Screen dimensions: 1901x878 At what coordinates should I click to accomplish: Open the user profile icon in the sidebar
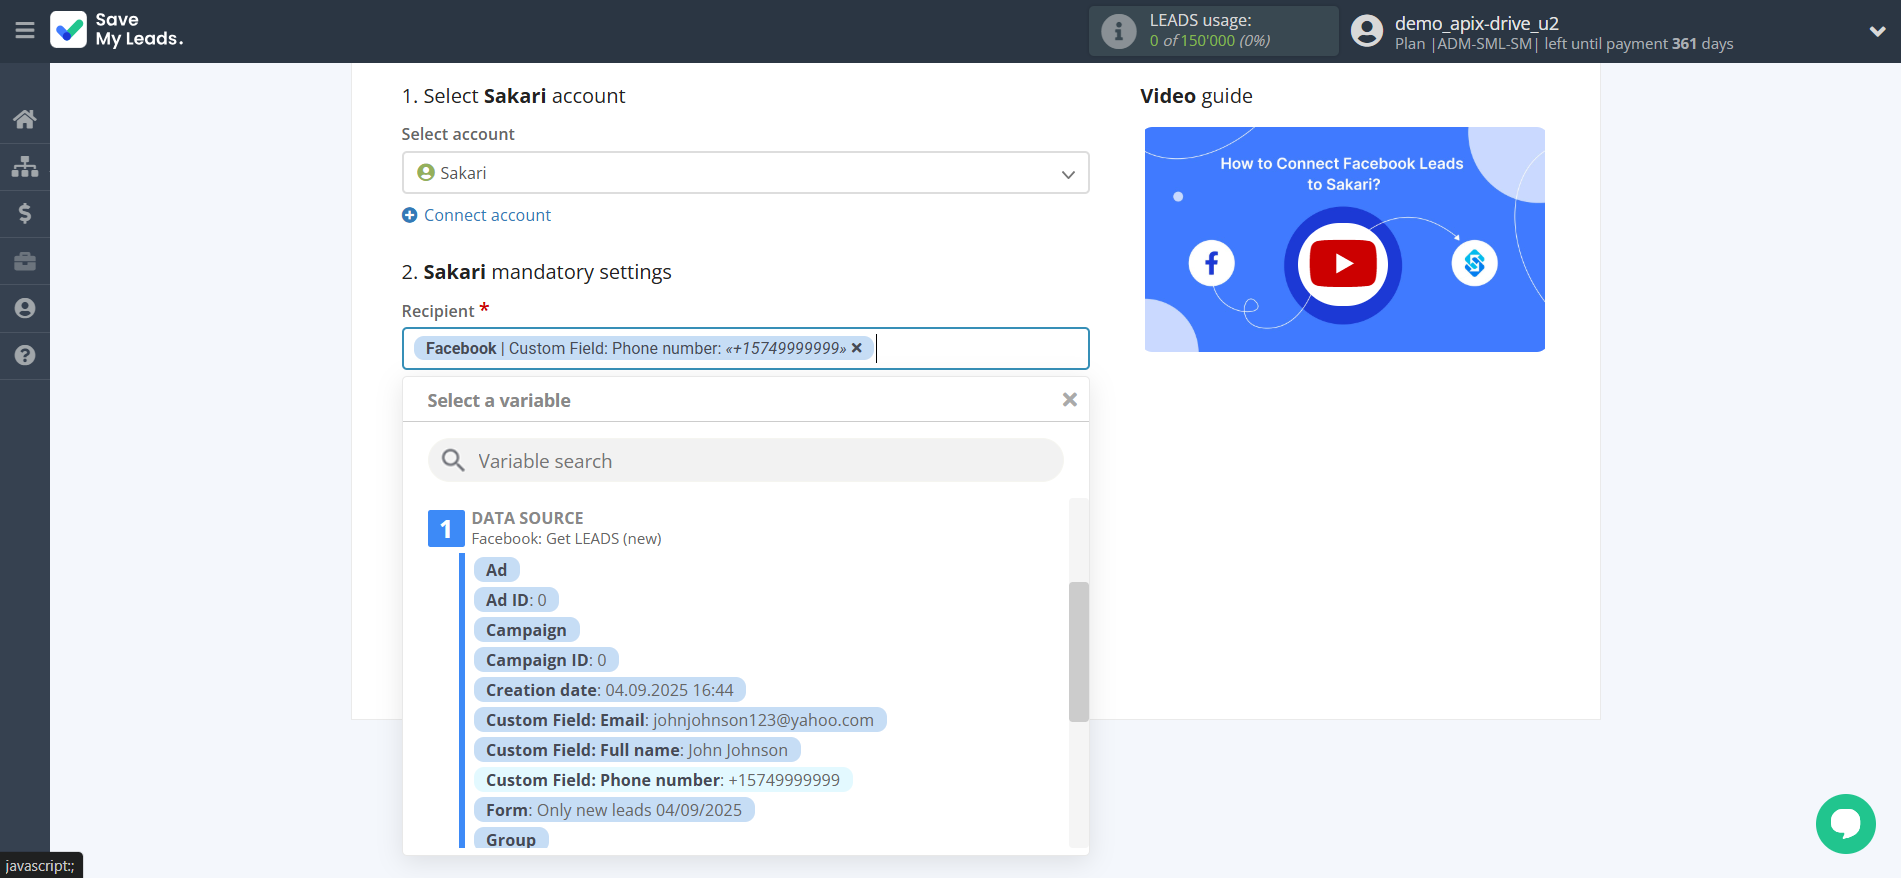tap(25, 308)
